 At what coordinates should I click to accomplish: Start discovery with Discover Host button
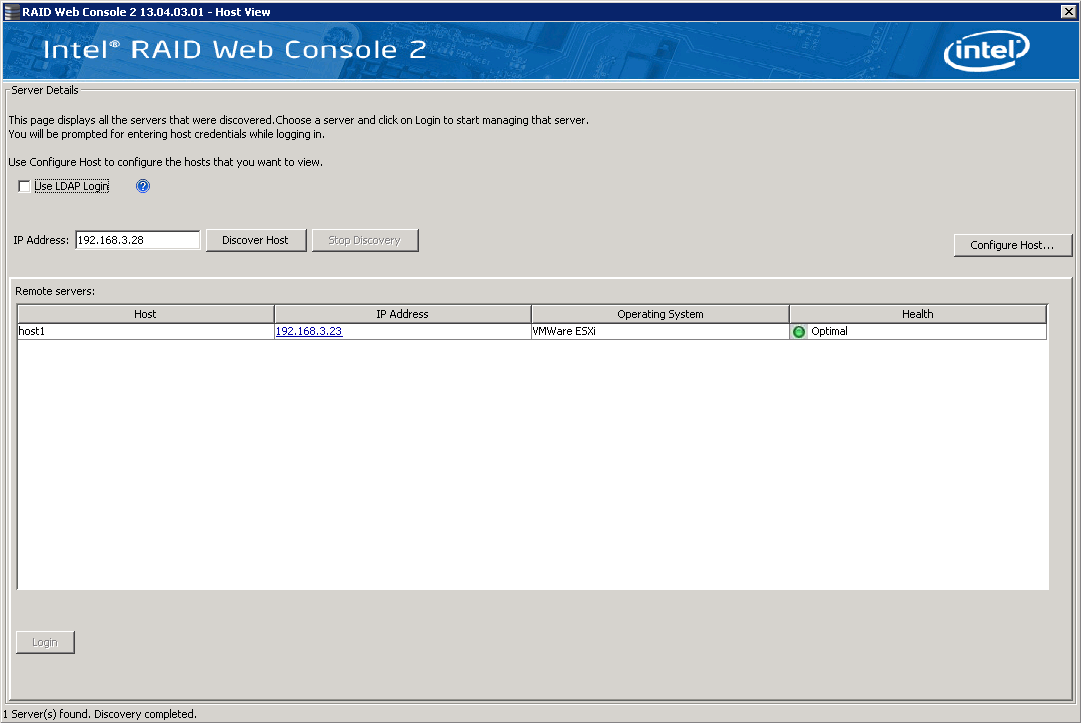[x=256, y=240]
